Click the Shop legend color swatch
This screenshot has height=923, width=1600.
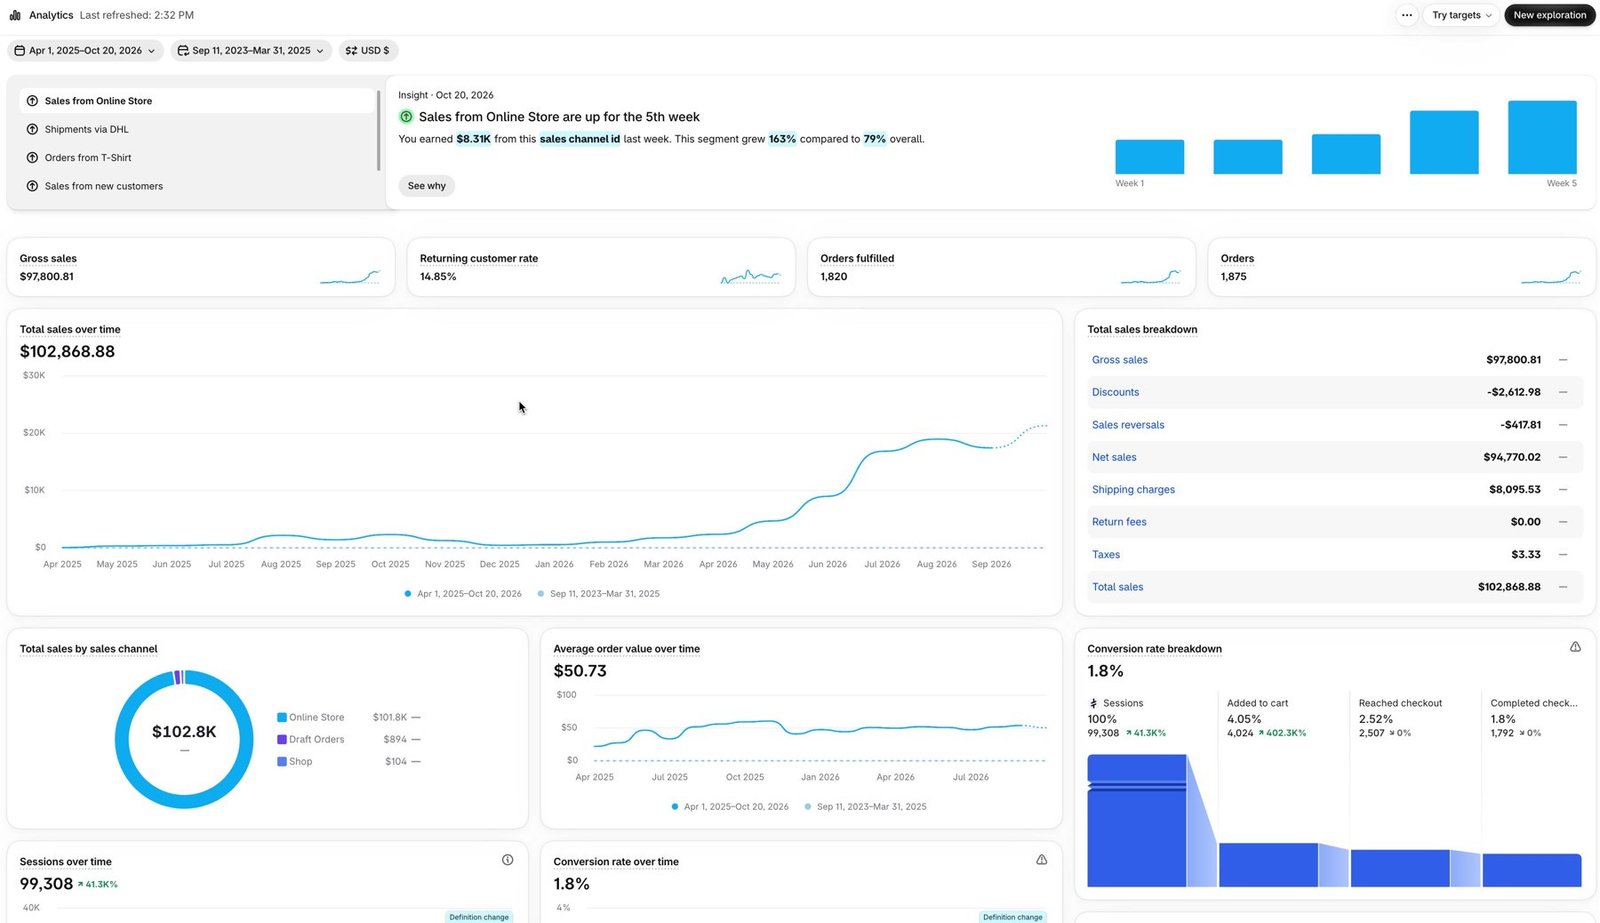point(282,761)
